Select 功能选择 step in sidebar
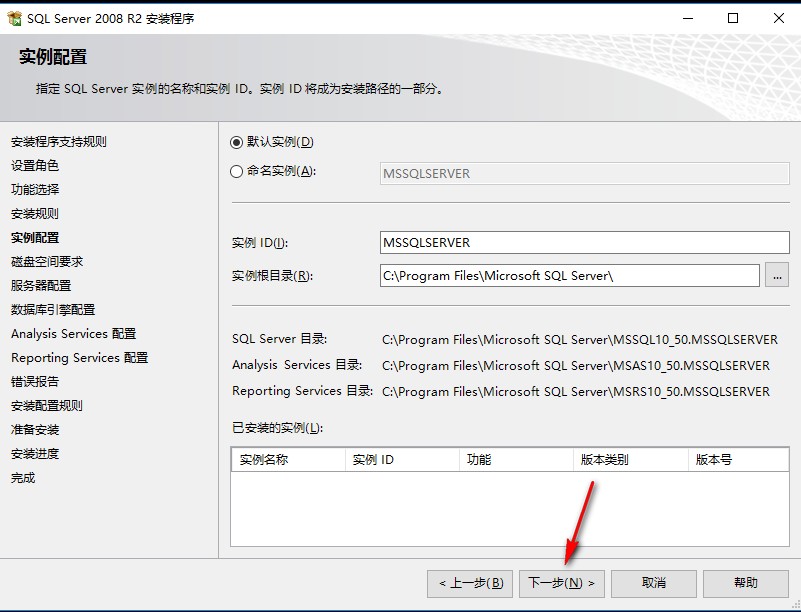801x612 pixels. (35, 190)
